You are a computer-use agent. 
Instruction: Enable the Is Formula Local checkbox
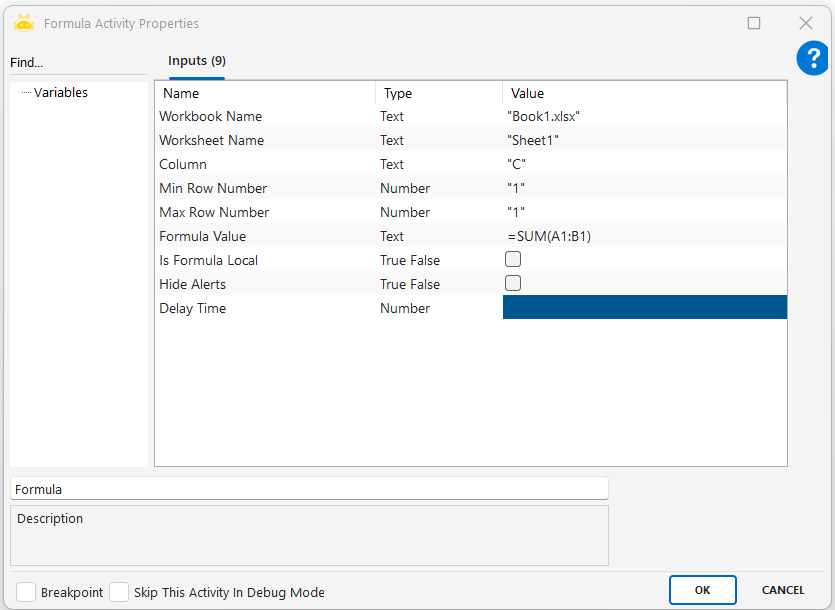click(x=513, y=260)
